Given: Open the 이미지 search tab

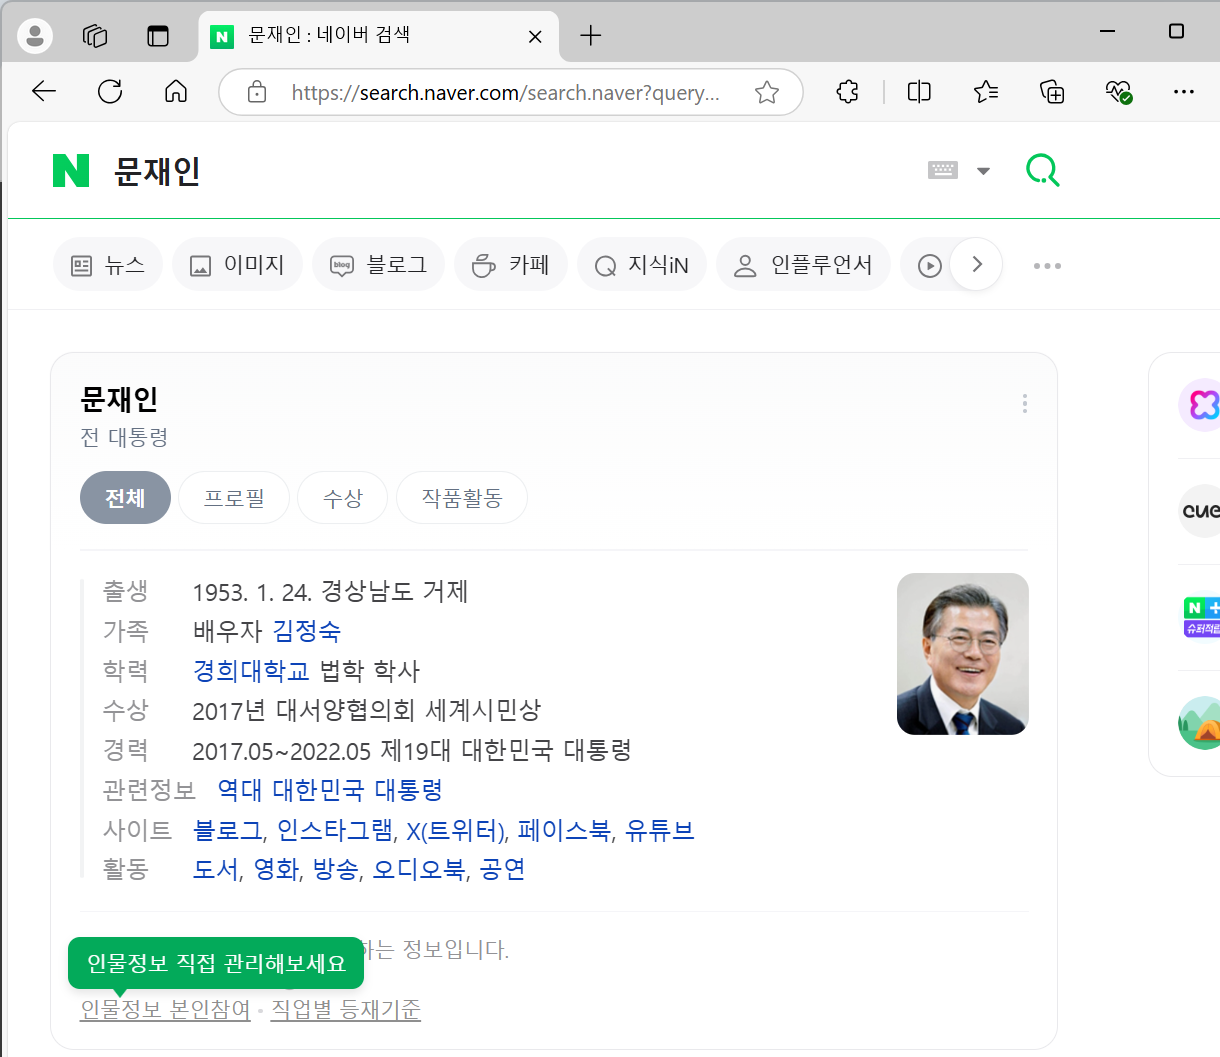Looking at the screenshot, I should pos(237,265).
